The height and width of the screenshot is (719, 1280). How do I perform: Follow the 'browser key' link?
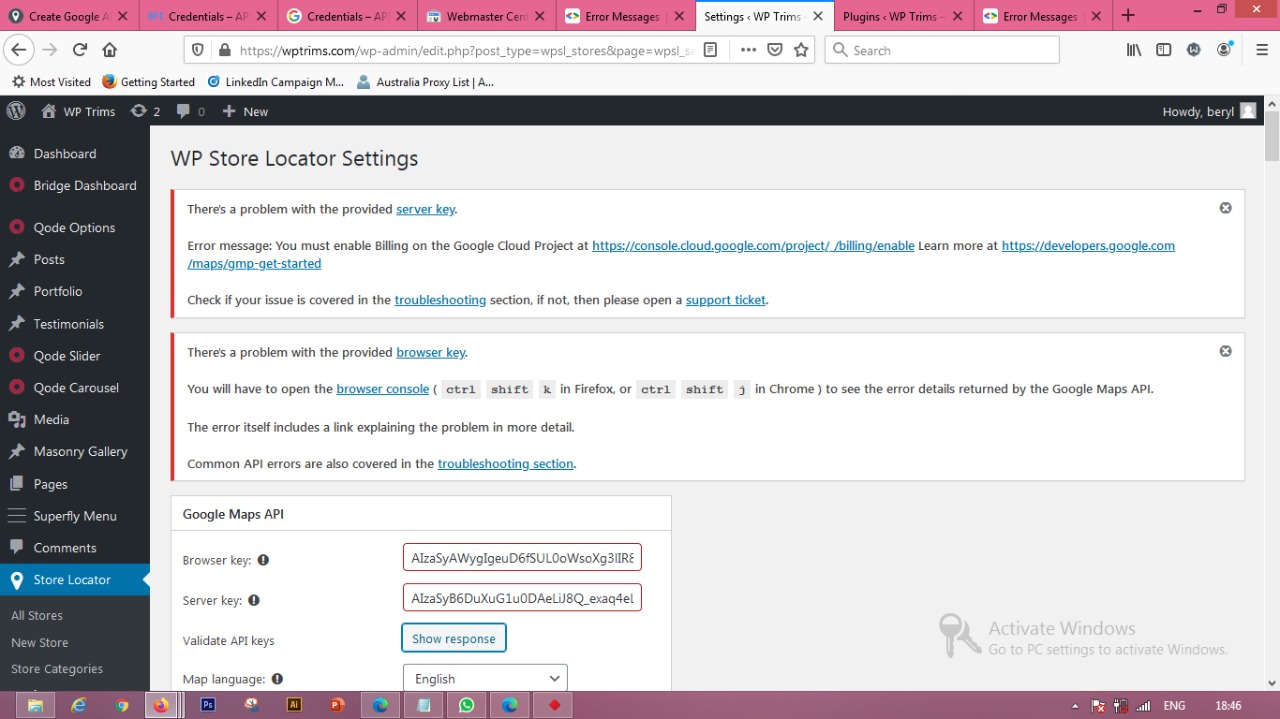tap(431, 352)
